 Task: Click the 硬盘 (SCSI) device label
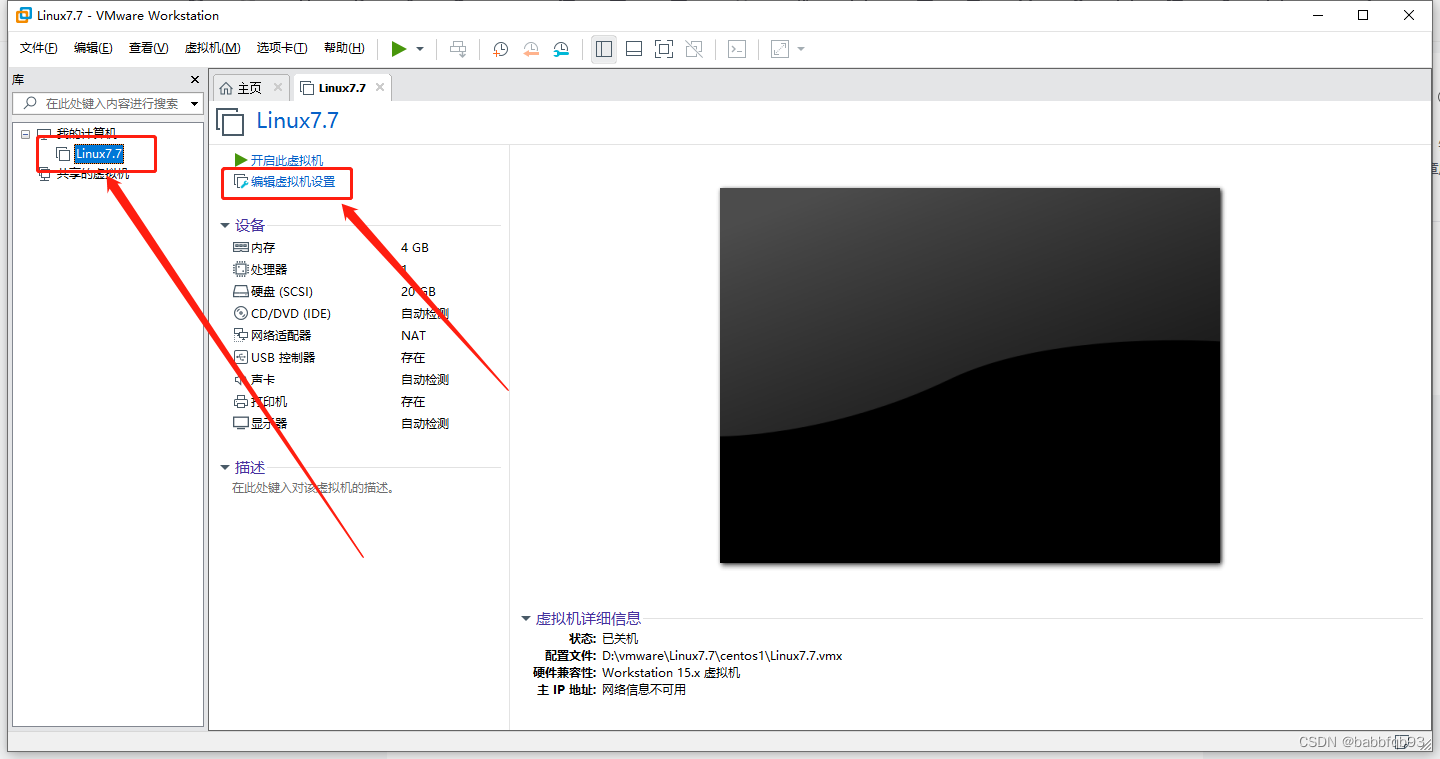click(282, 292)
